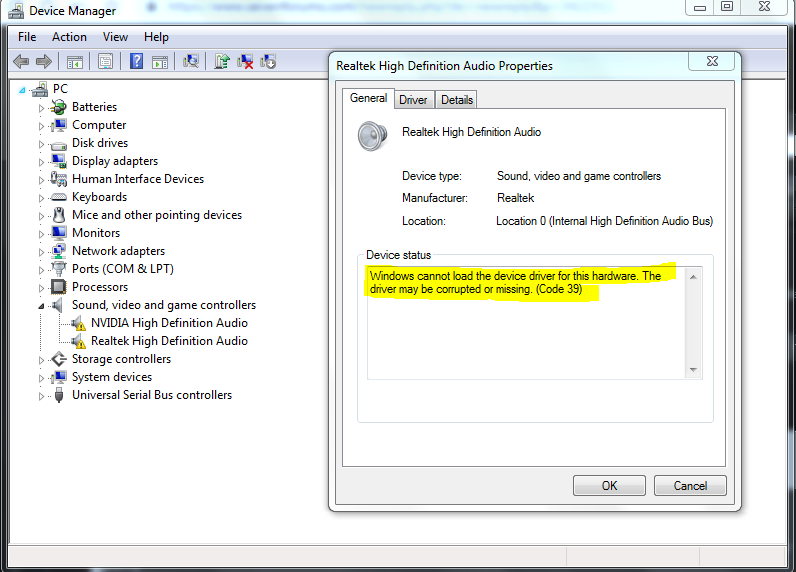Select NVIDIA High Definition Audio device
The width and height of the screenshot is (796, 572).
(x=169, y=323)
